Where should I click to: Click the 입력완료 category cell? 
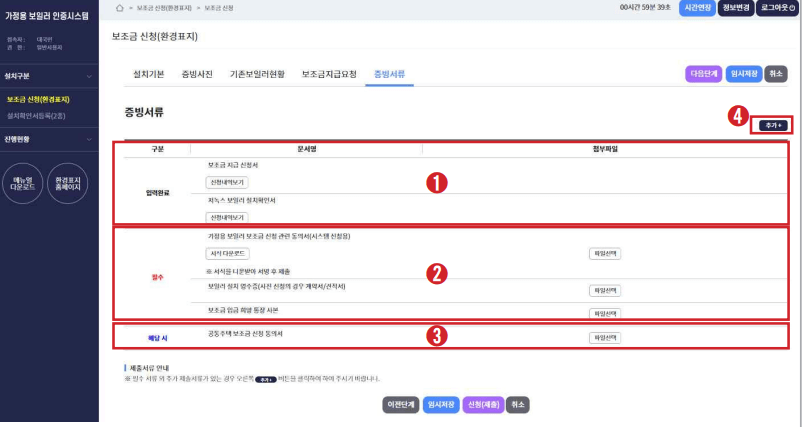[158, 193]
